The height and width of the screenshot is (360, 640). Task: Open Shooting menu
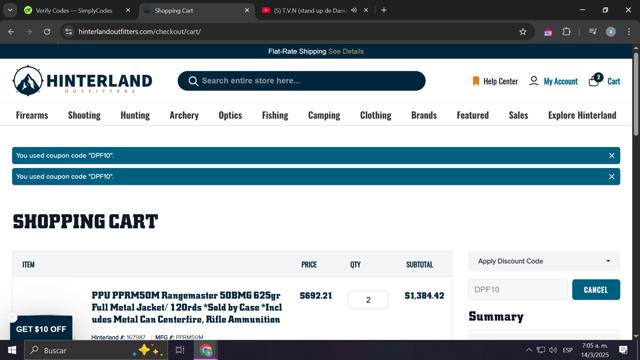84,115
